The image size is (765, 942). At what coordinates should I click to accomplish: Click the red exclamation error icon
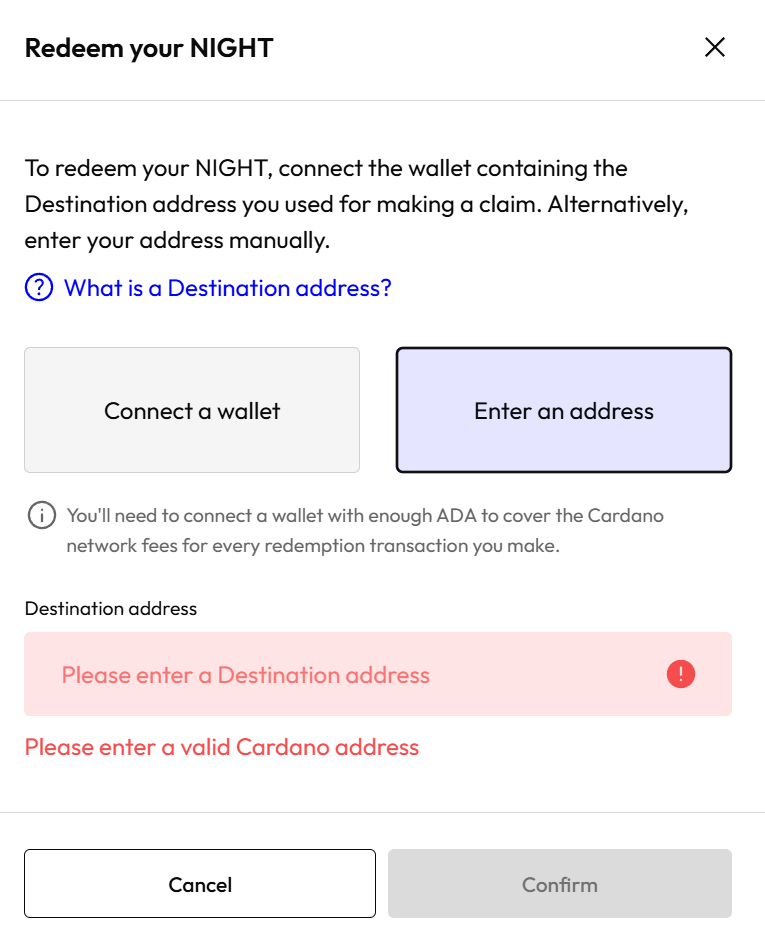680,675
